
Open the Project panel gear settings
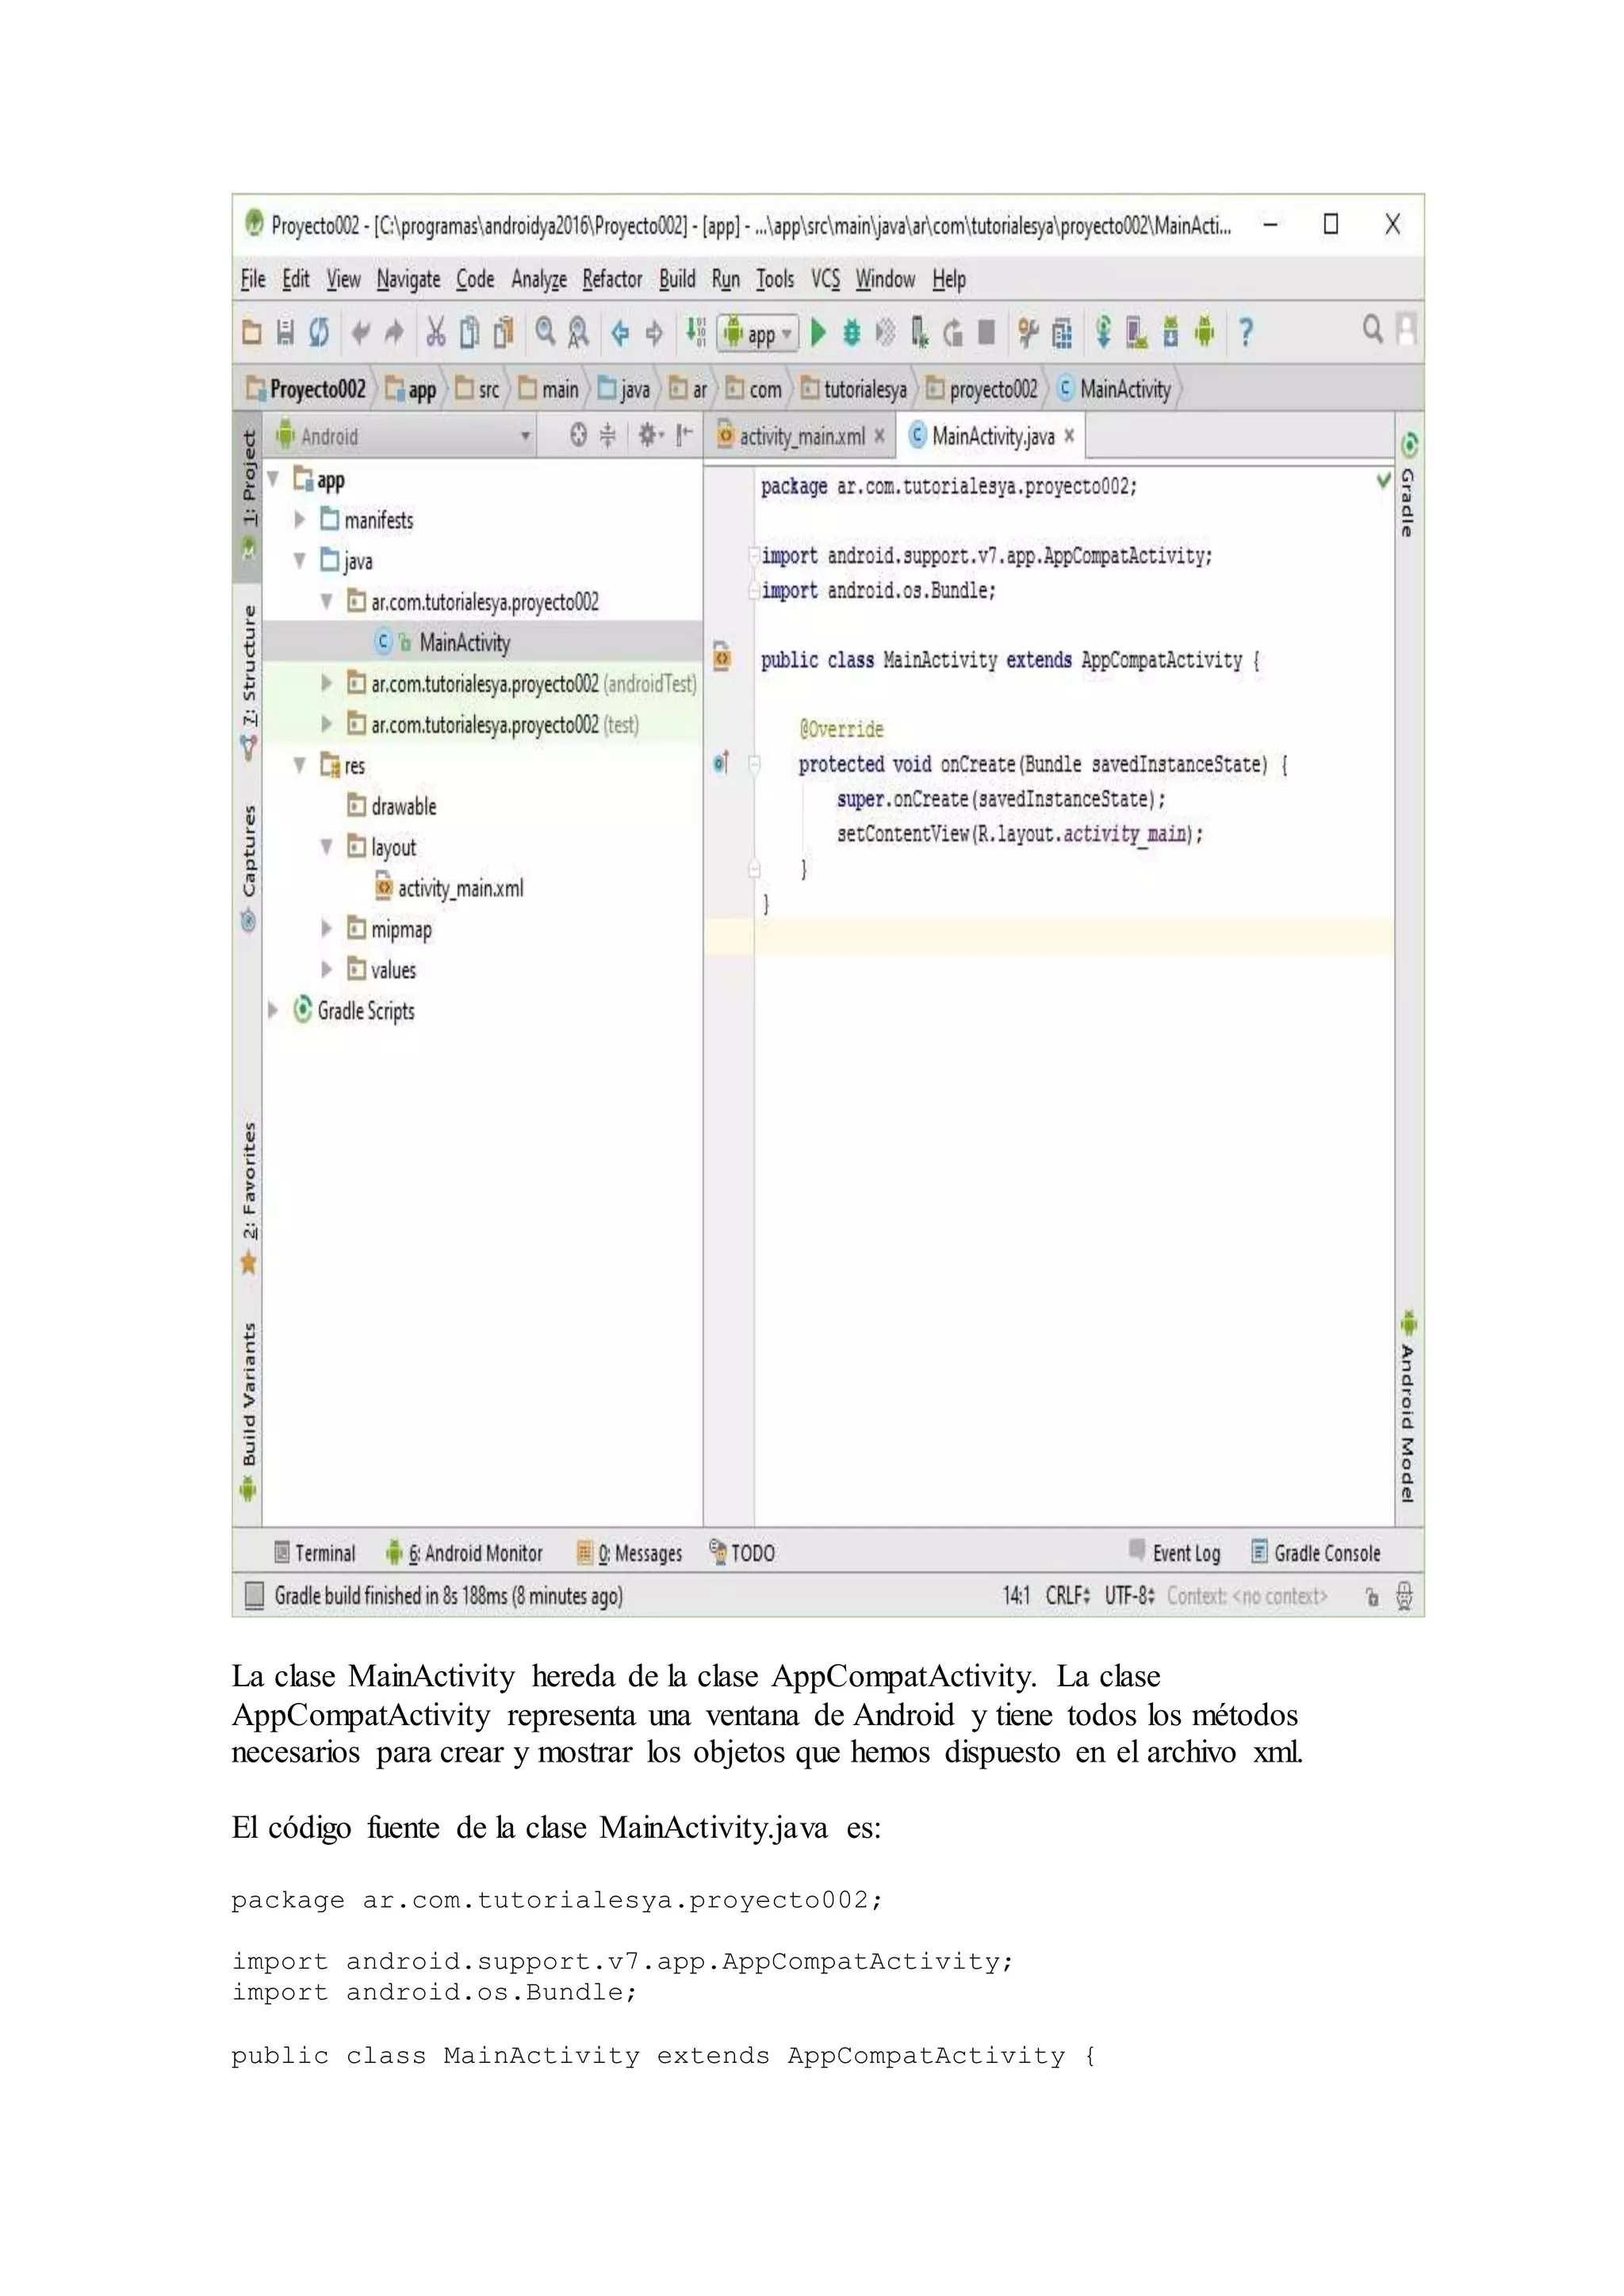coord(650,435)
